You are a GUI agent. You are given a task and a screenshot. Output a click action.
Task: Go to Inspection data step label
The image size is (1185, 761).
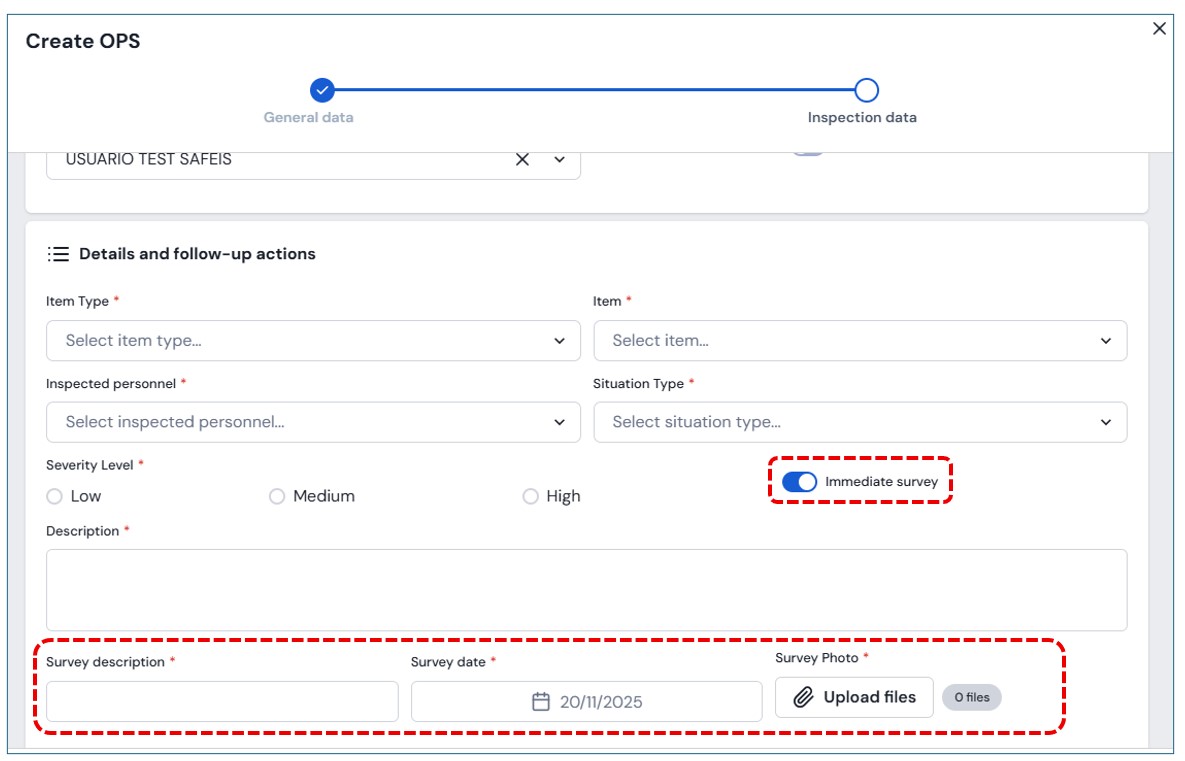(862, 118)
